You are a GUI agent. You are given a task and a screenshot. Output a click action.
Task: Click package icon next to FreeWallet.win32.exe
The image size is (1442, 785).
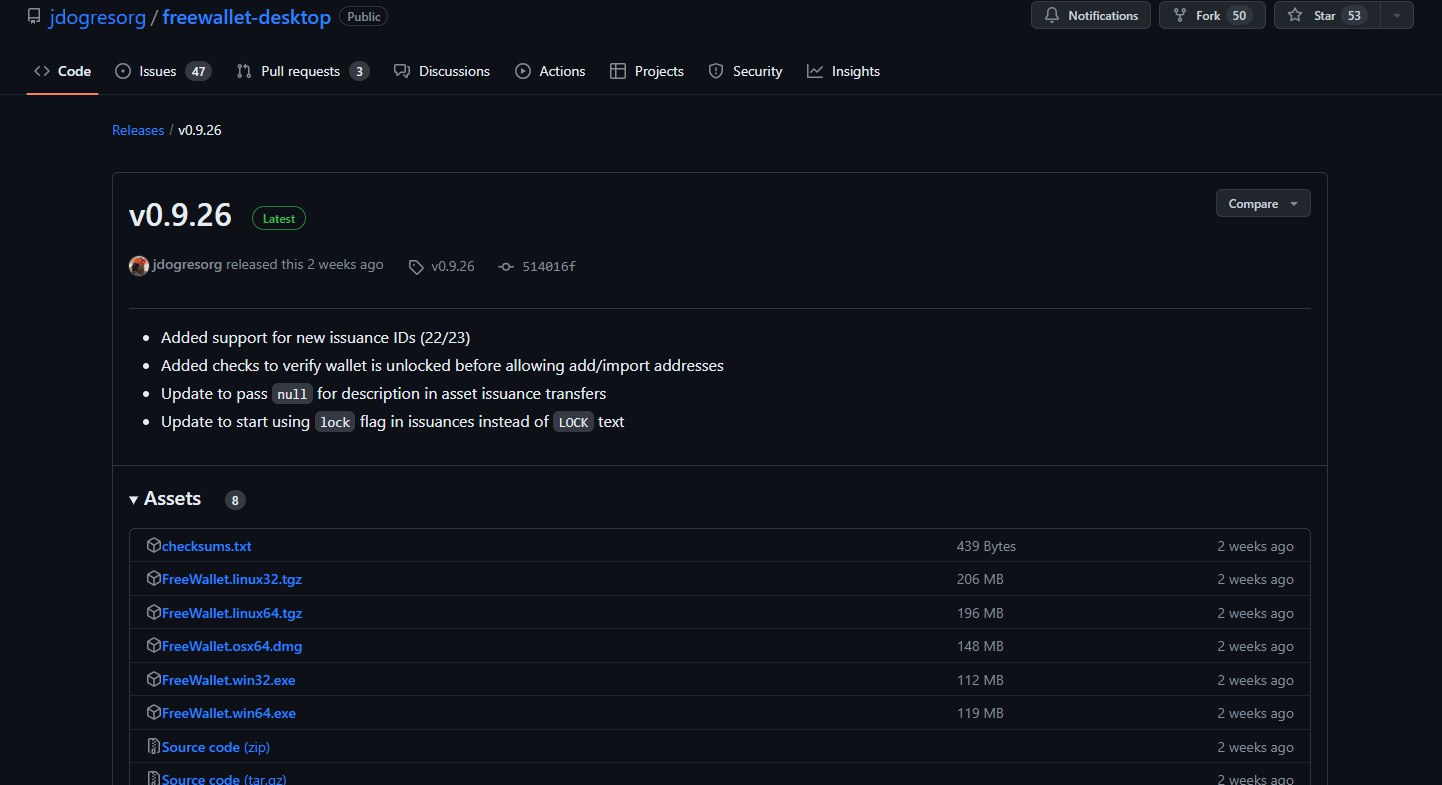tap(154, 679)
